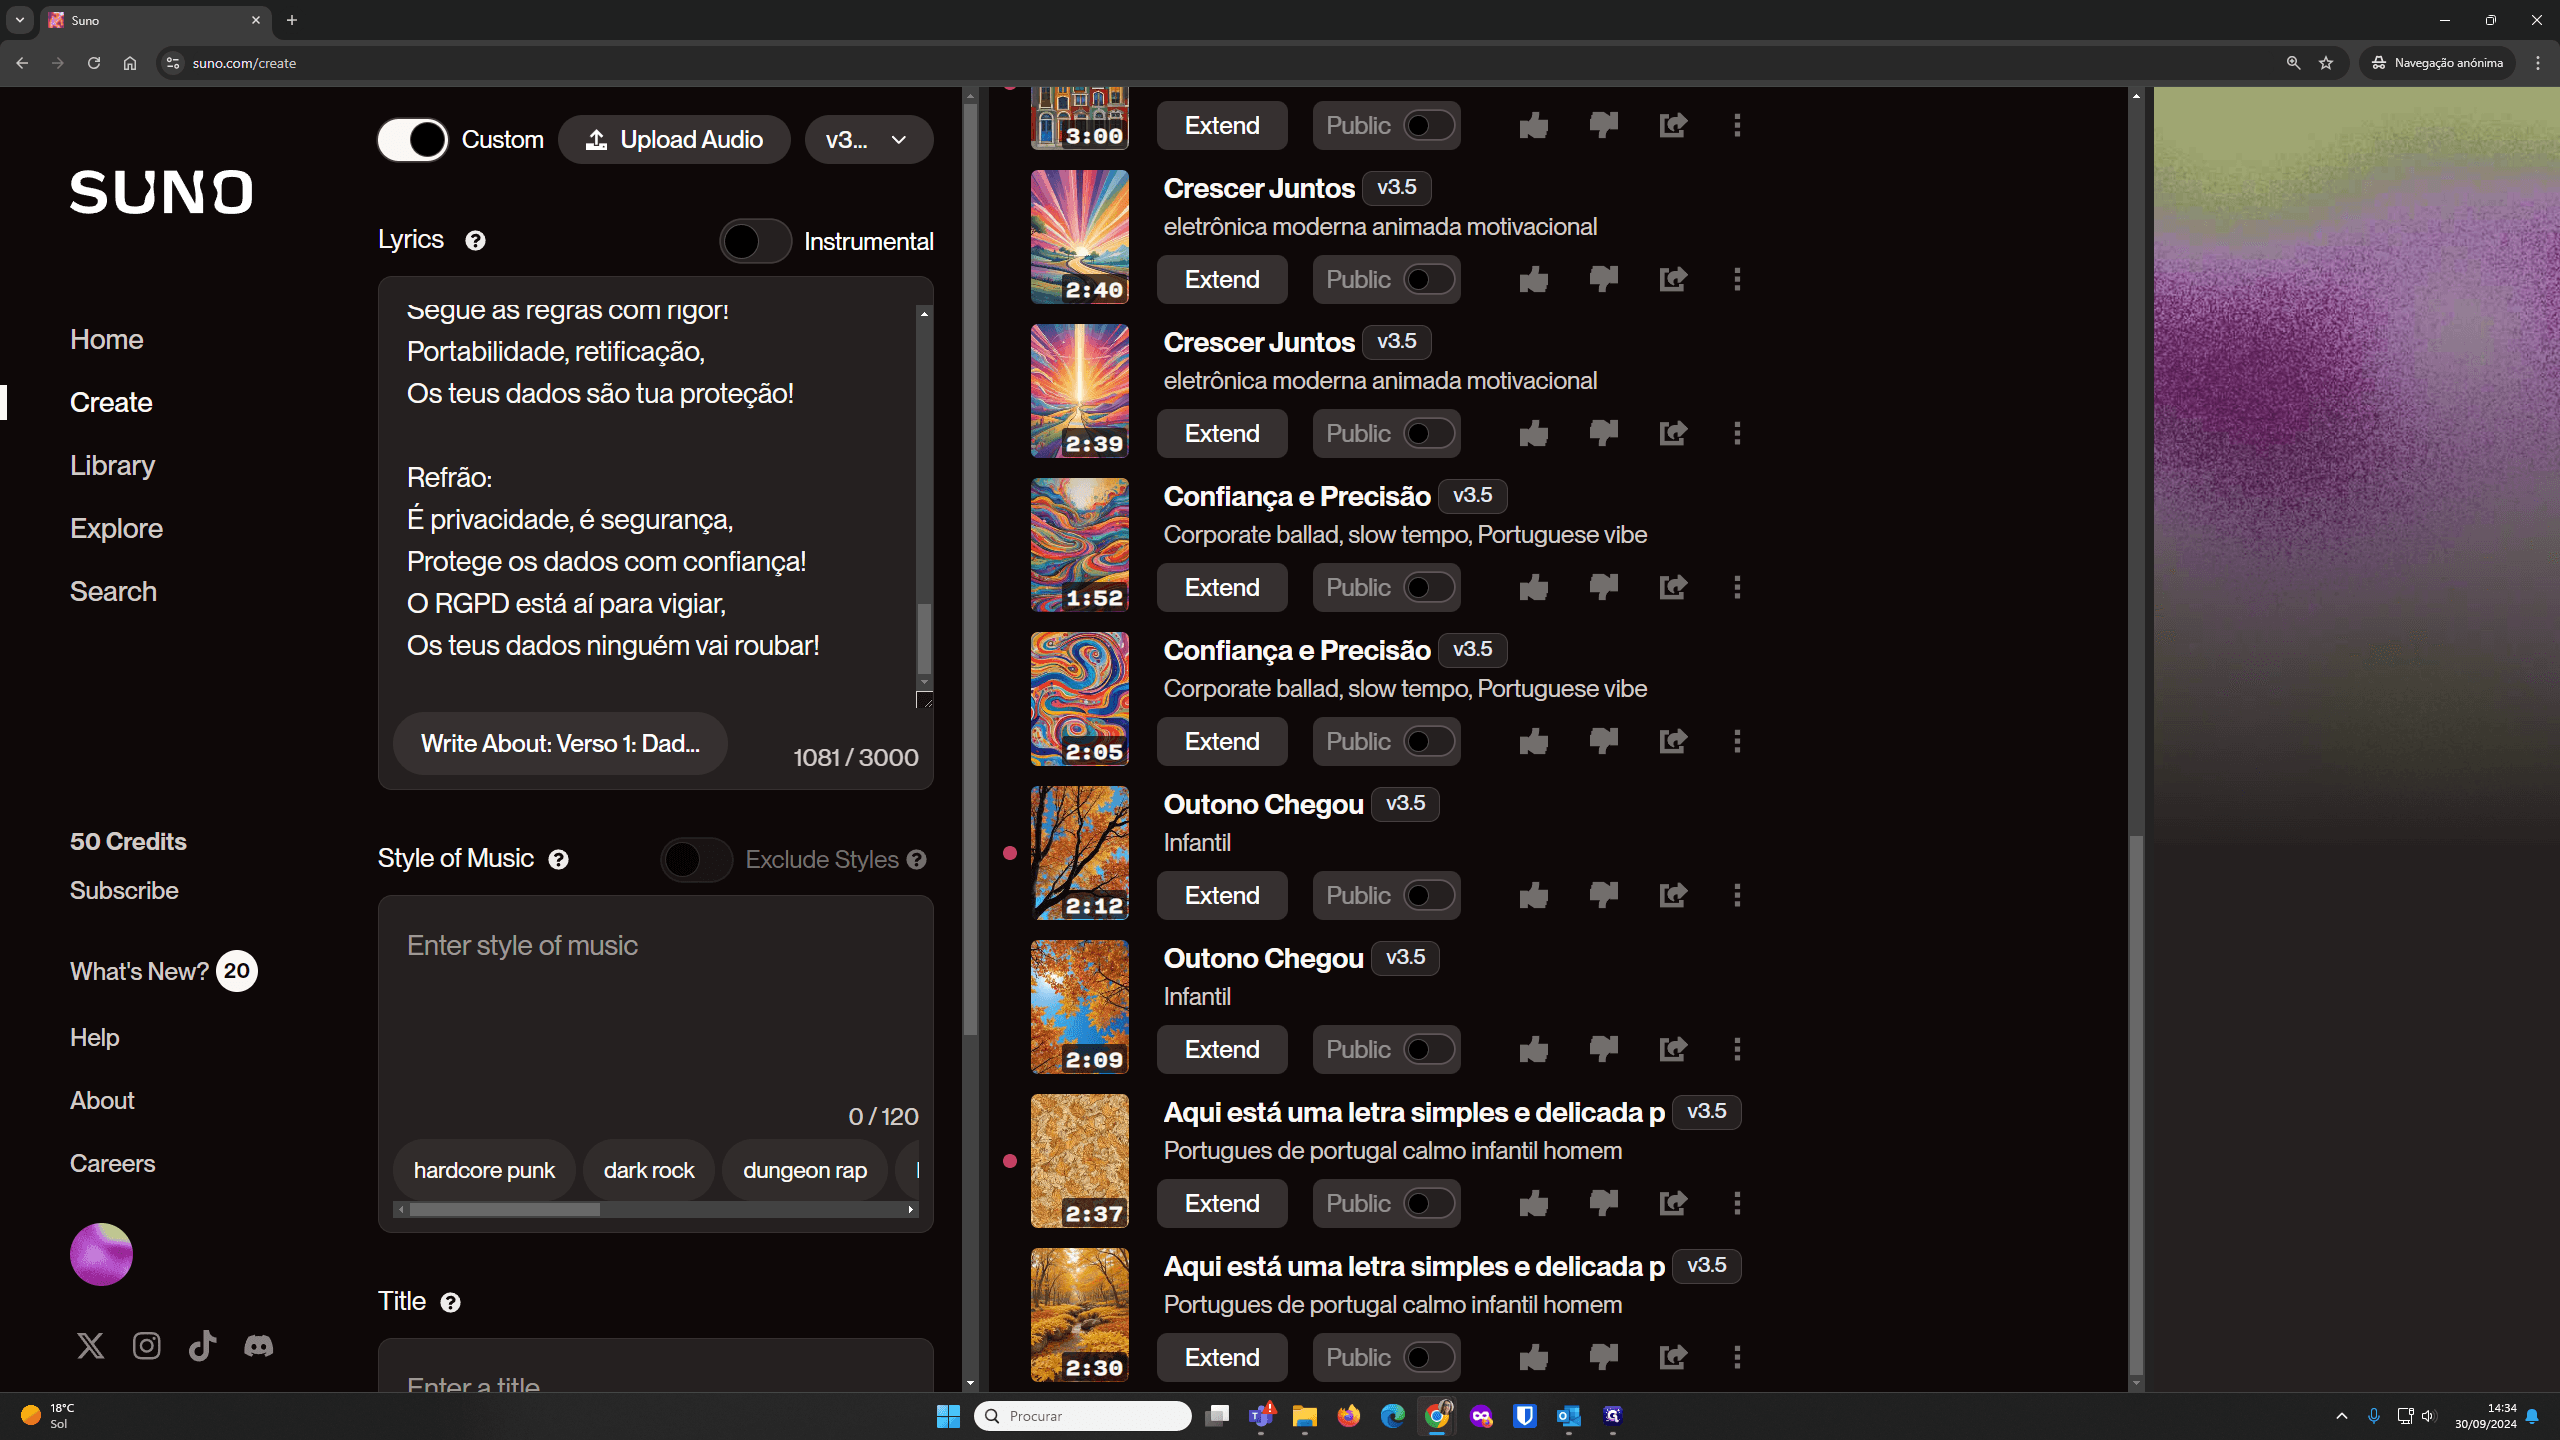This screenshot has width=2560, height=1440.
Task: Expand the Windows system tray hidden icons
Action: click(x=2341, y=1415)
